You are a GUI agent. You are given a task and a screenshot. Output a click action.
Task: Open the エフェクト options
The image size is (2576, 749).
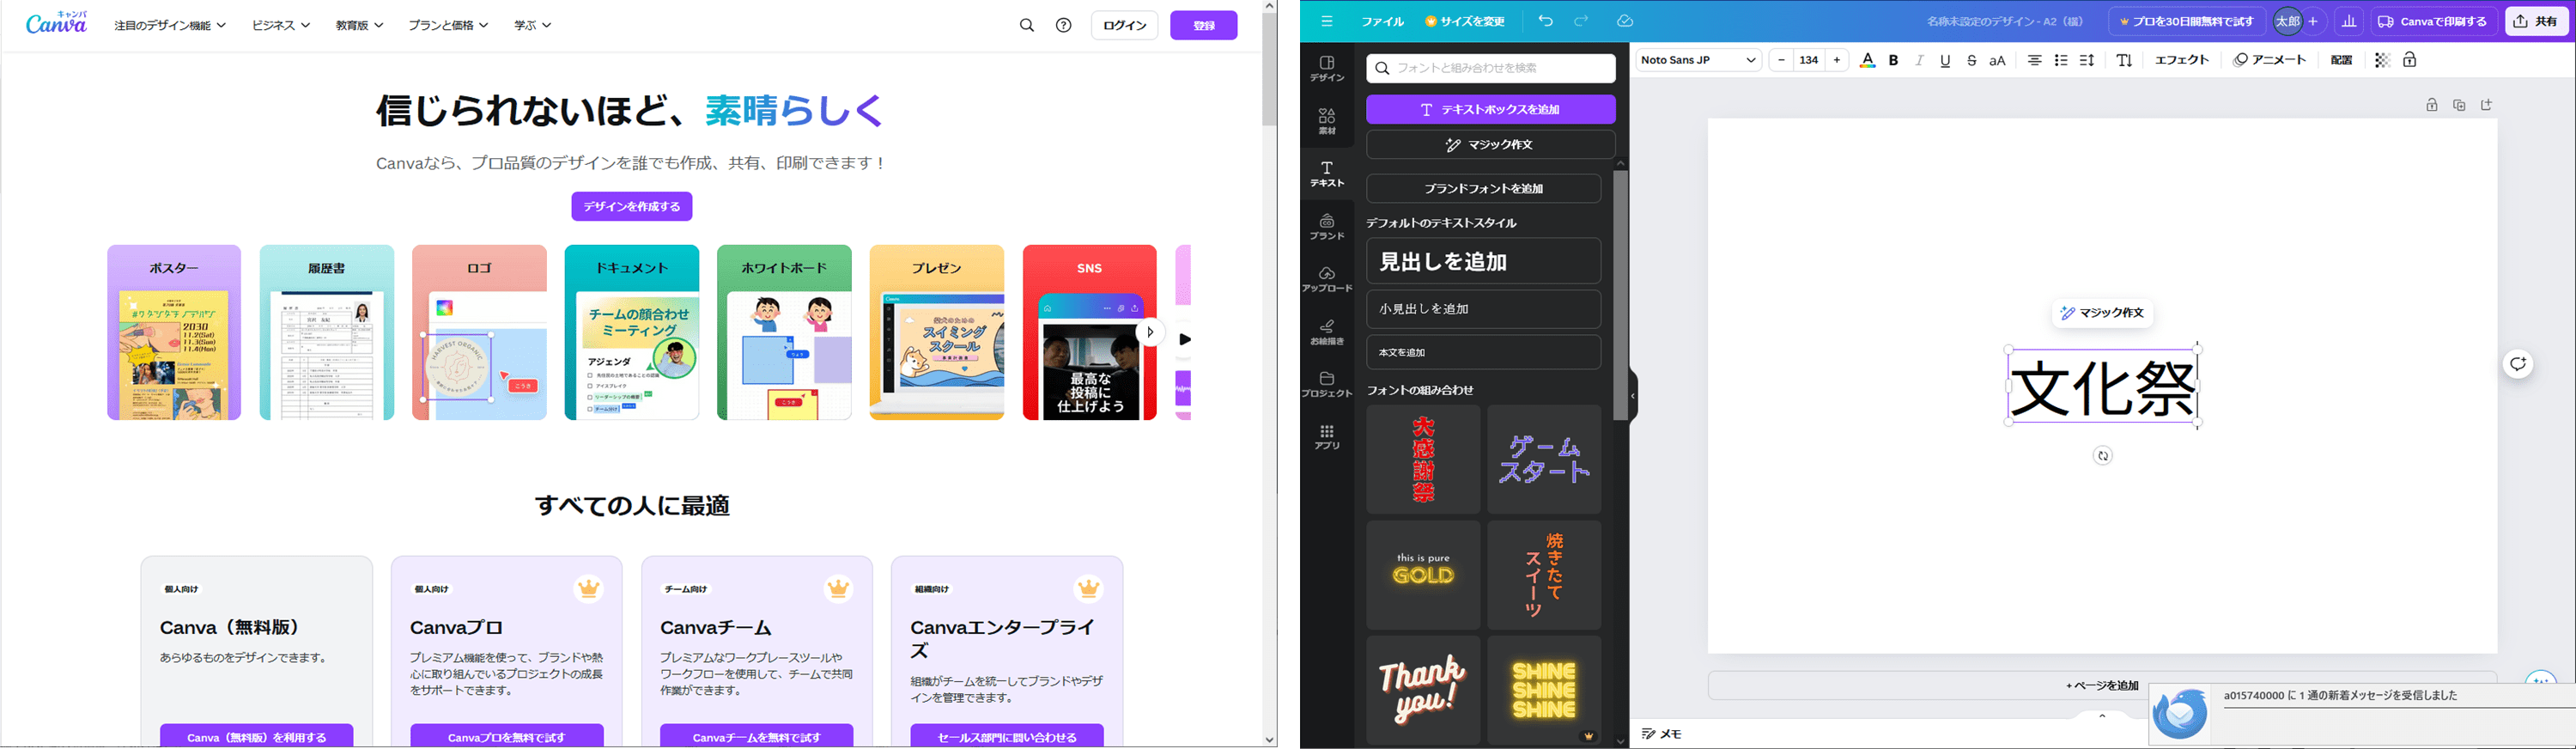pyautogui.click(x=2181, y=60)
